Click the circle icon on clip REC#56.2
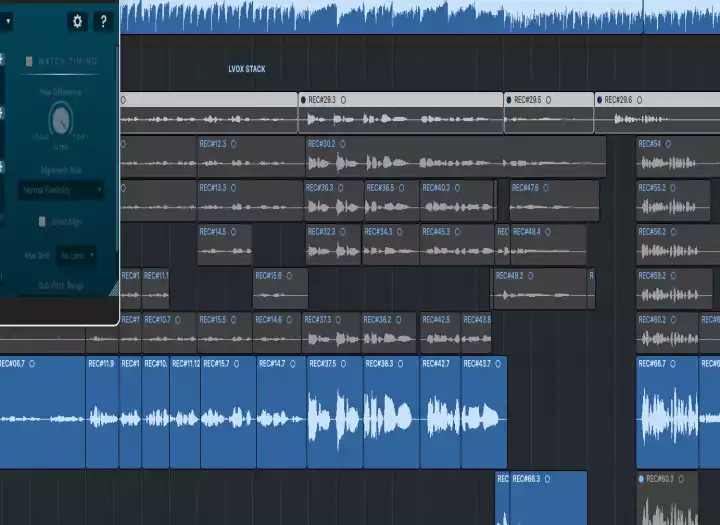 (673, 232)
